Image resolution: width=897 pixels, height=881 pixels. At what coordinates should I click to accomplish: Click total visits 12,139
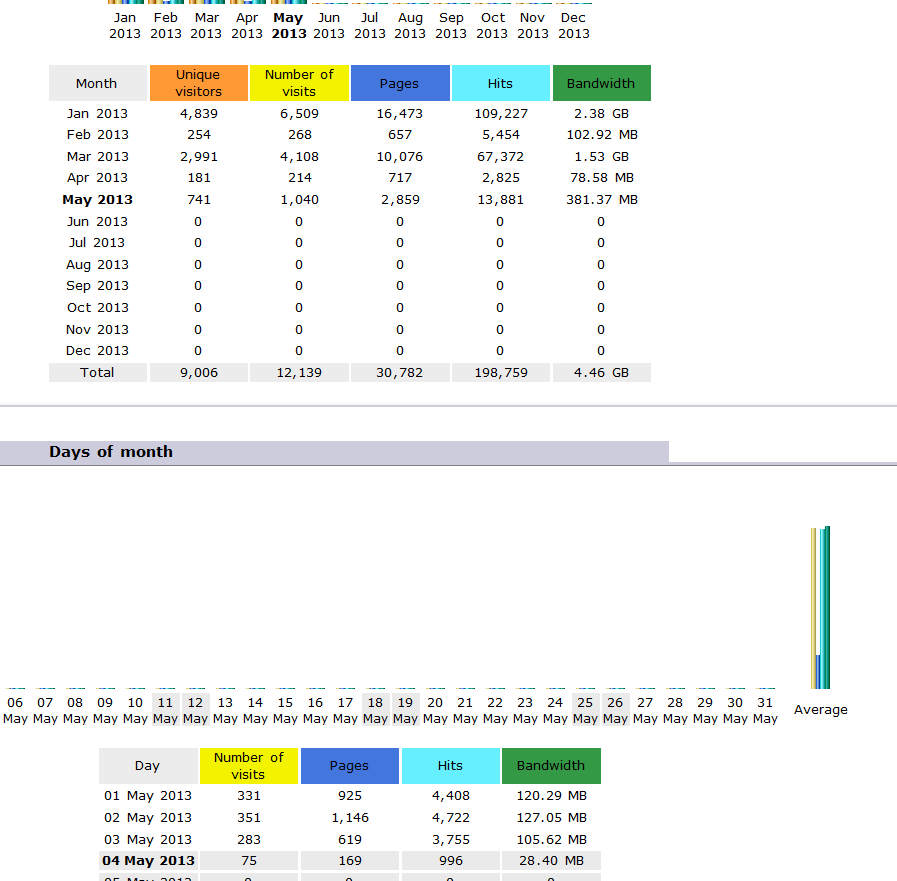click(x=299, y=372)
